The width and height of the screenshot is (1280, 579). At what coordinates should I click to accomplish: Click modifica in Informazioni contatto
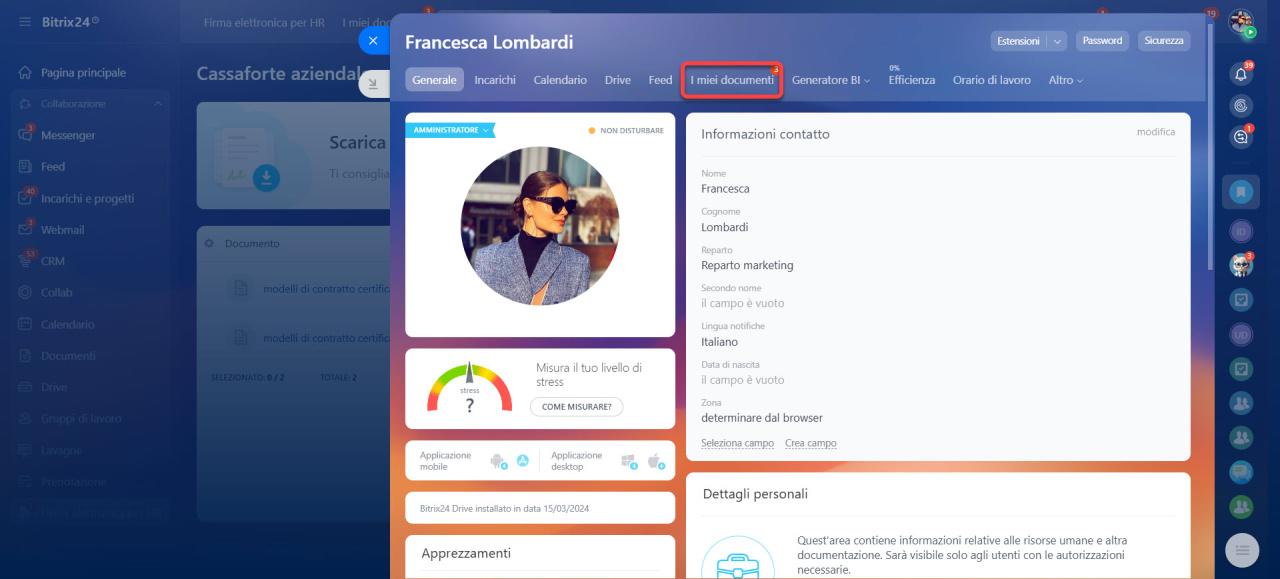tap(1156, 132)
